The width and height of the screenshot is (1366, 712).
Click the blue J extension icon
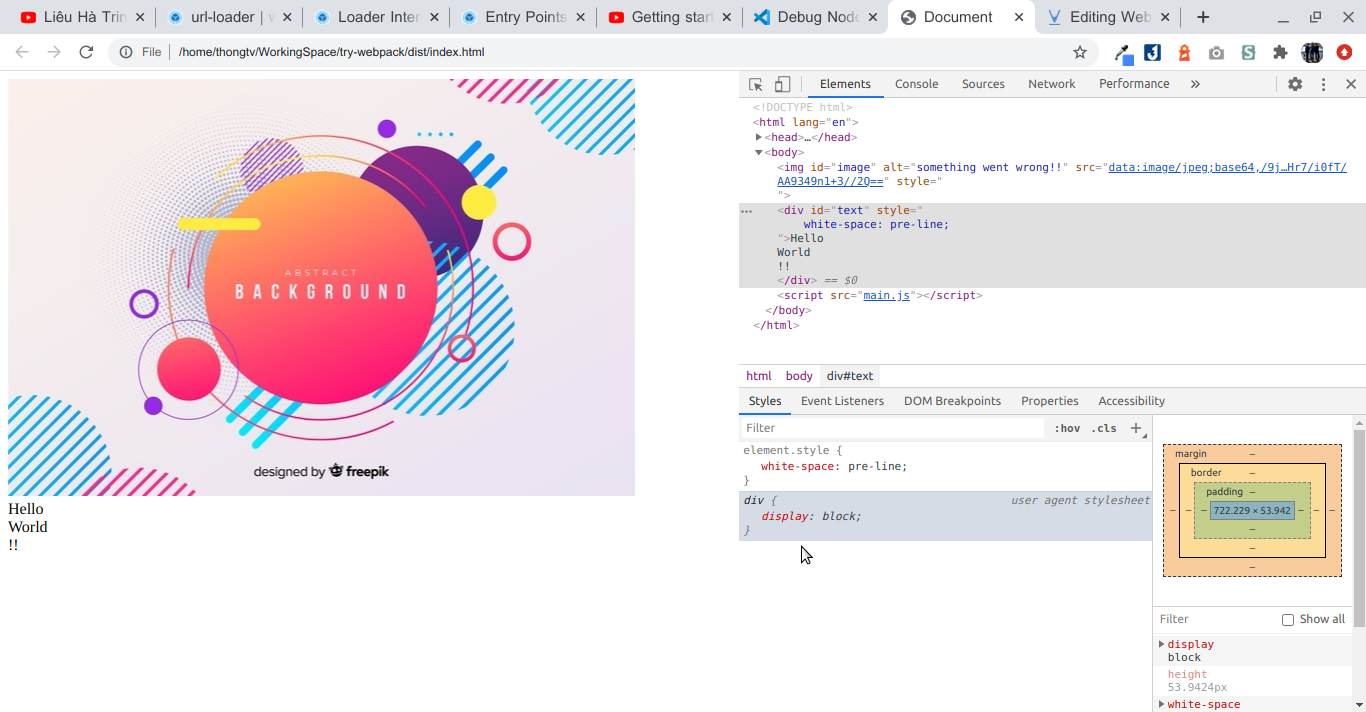click(1153, 53)
